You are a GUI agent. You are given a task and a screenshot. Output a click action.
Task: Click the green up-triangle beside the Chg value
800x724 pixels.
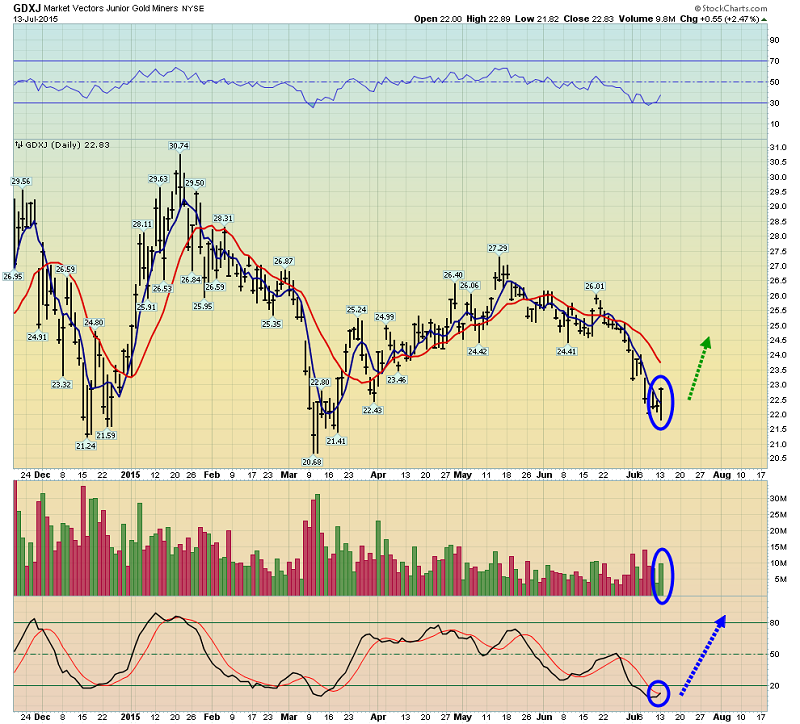point(764,19)
